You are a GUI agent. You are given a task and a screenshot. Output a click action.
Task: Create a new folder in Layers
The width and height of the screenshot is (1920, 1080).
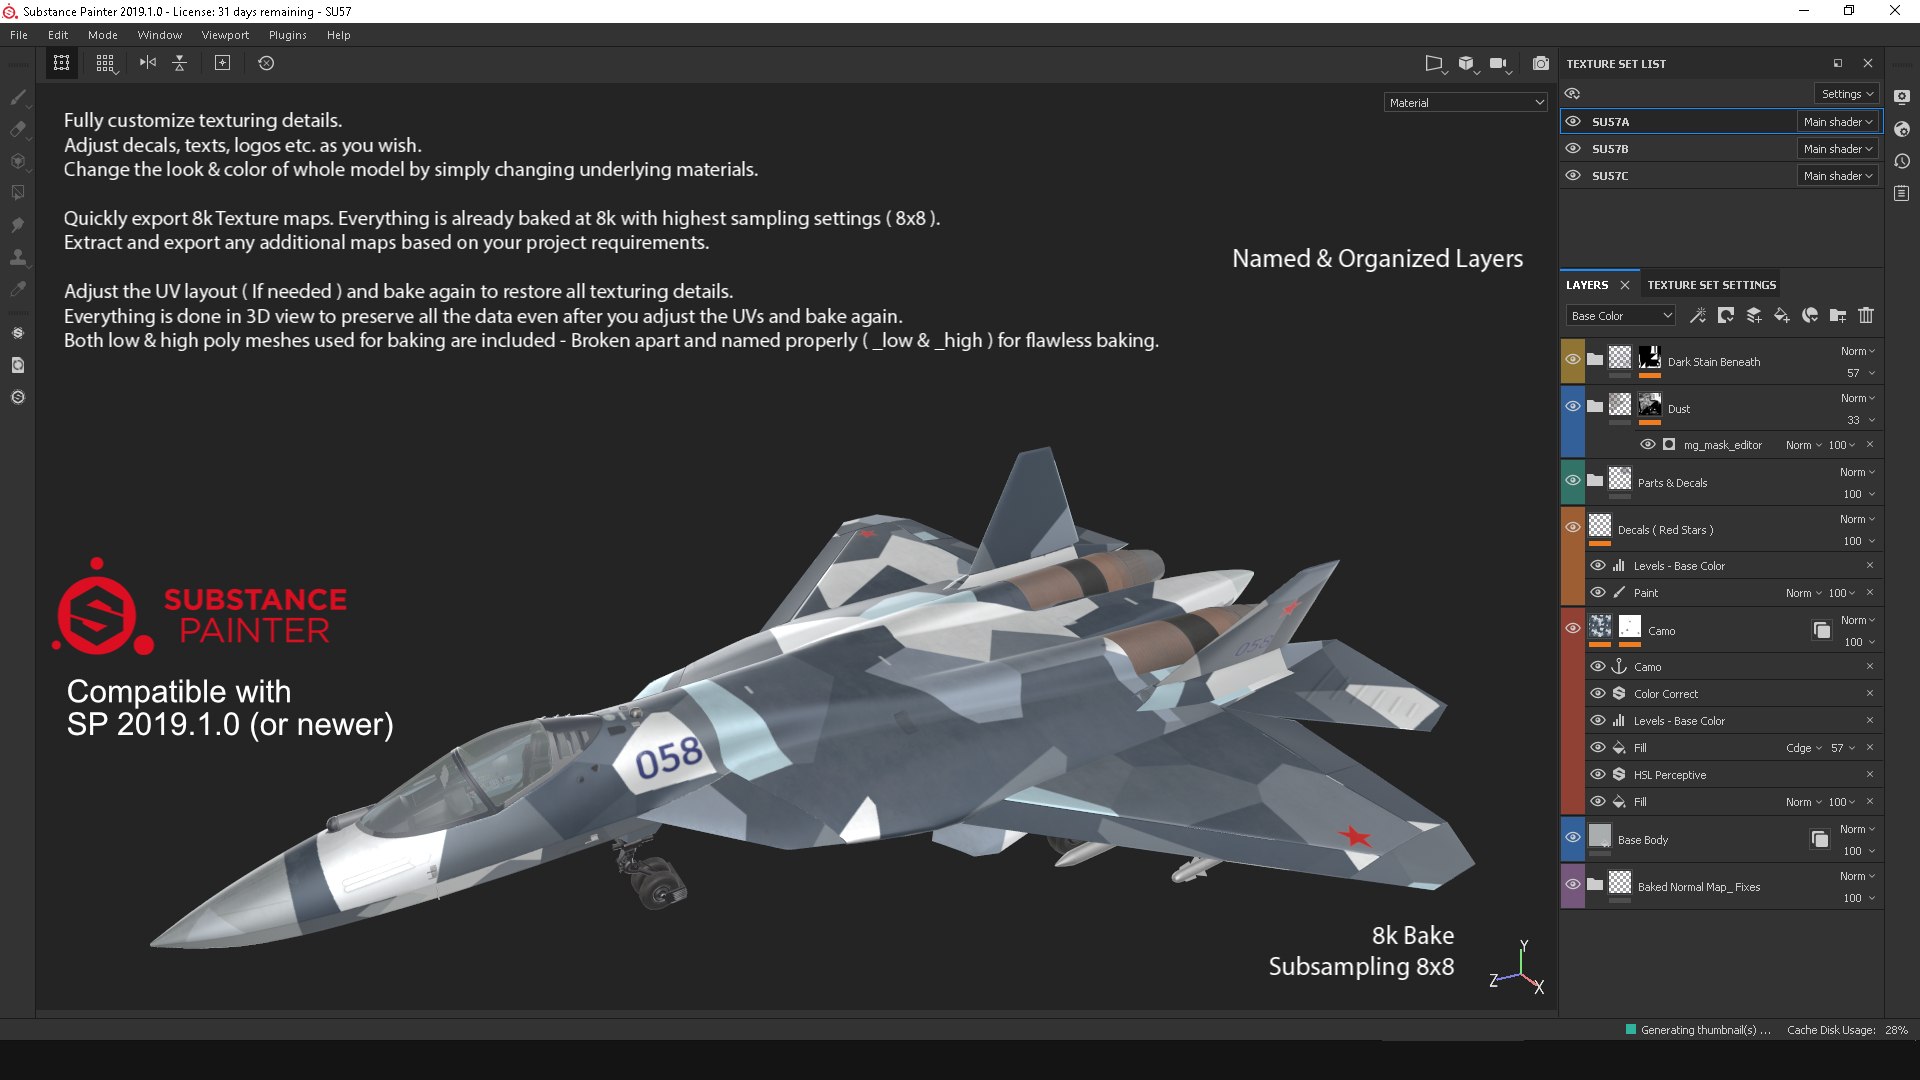click(x=1837, y=316)
